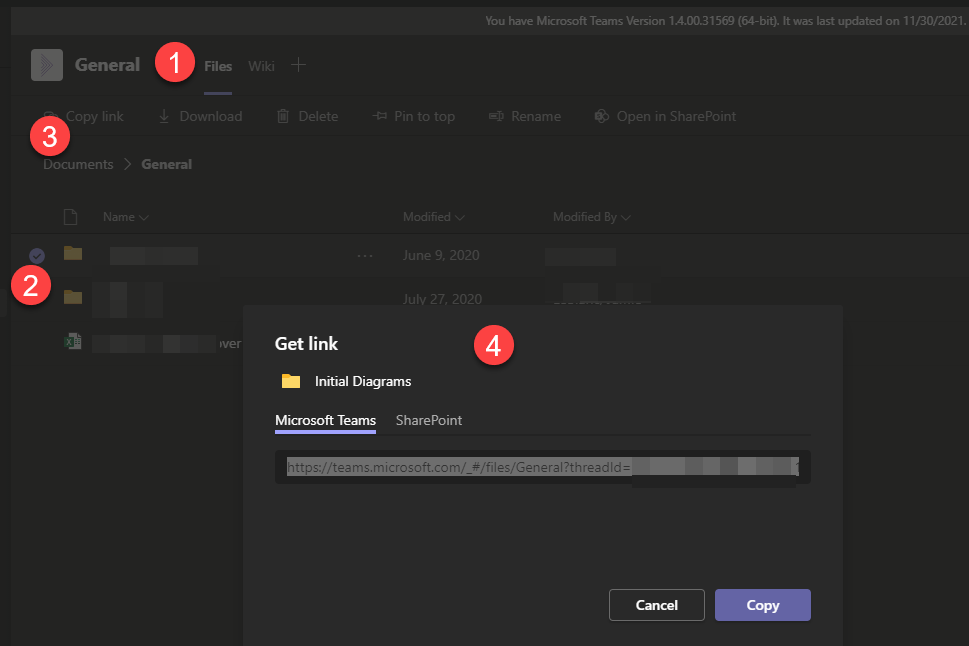Click the June 9, 2020 date cell
This screenshot has width=969, height=646.
441,255
